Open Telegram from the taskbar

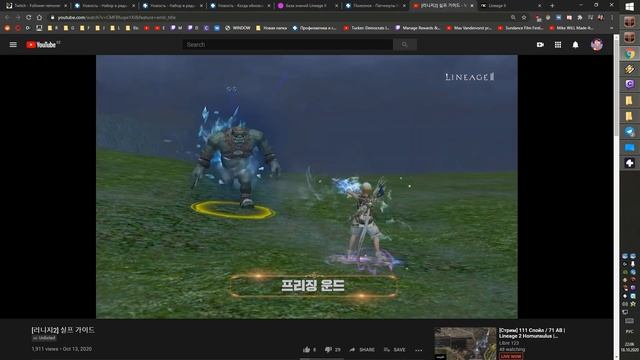(x=629, y=131)
